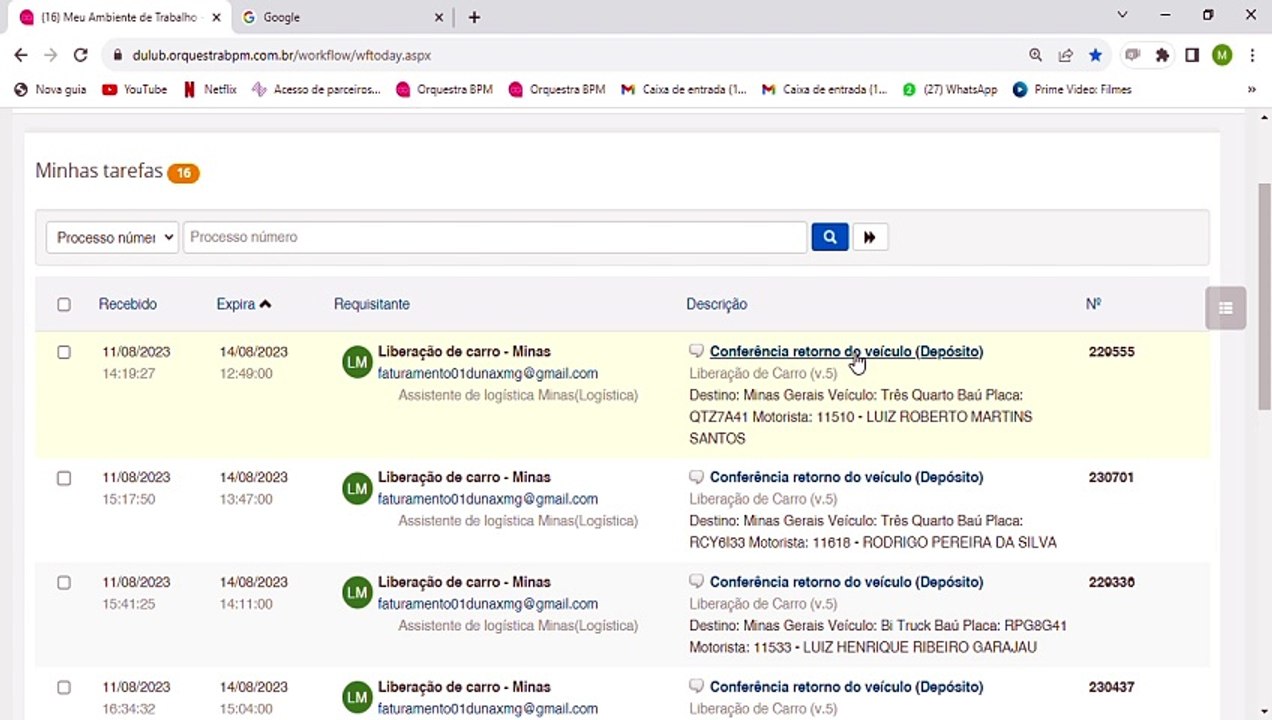
Task: Click the blue search magnifier button
Action: pos(830,237)
